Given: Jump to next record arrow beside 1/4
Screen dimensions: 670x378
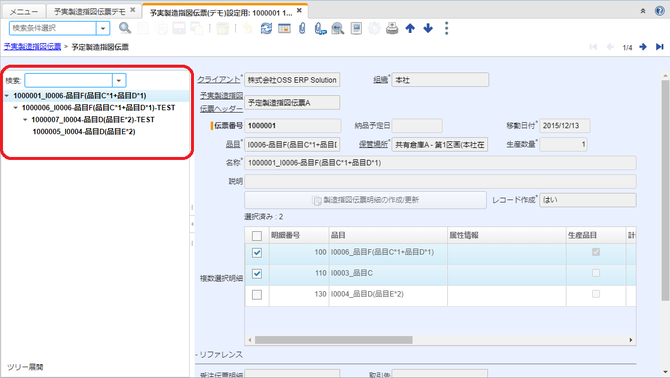Looking at the screenshot, I should pos(643,47).
